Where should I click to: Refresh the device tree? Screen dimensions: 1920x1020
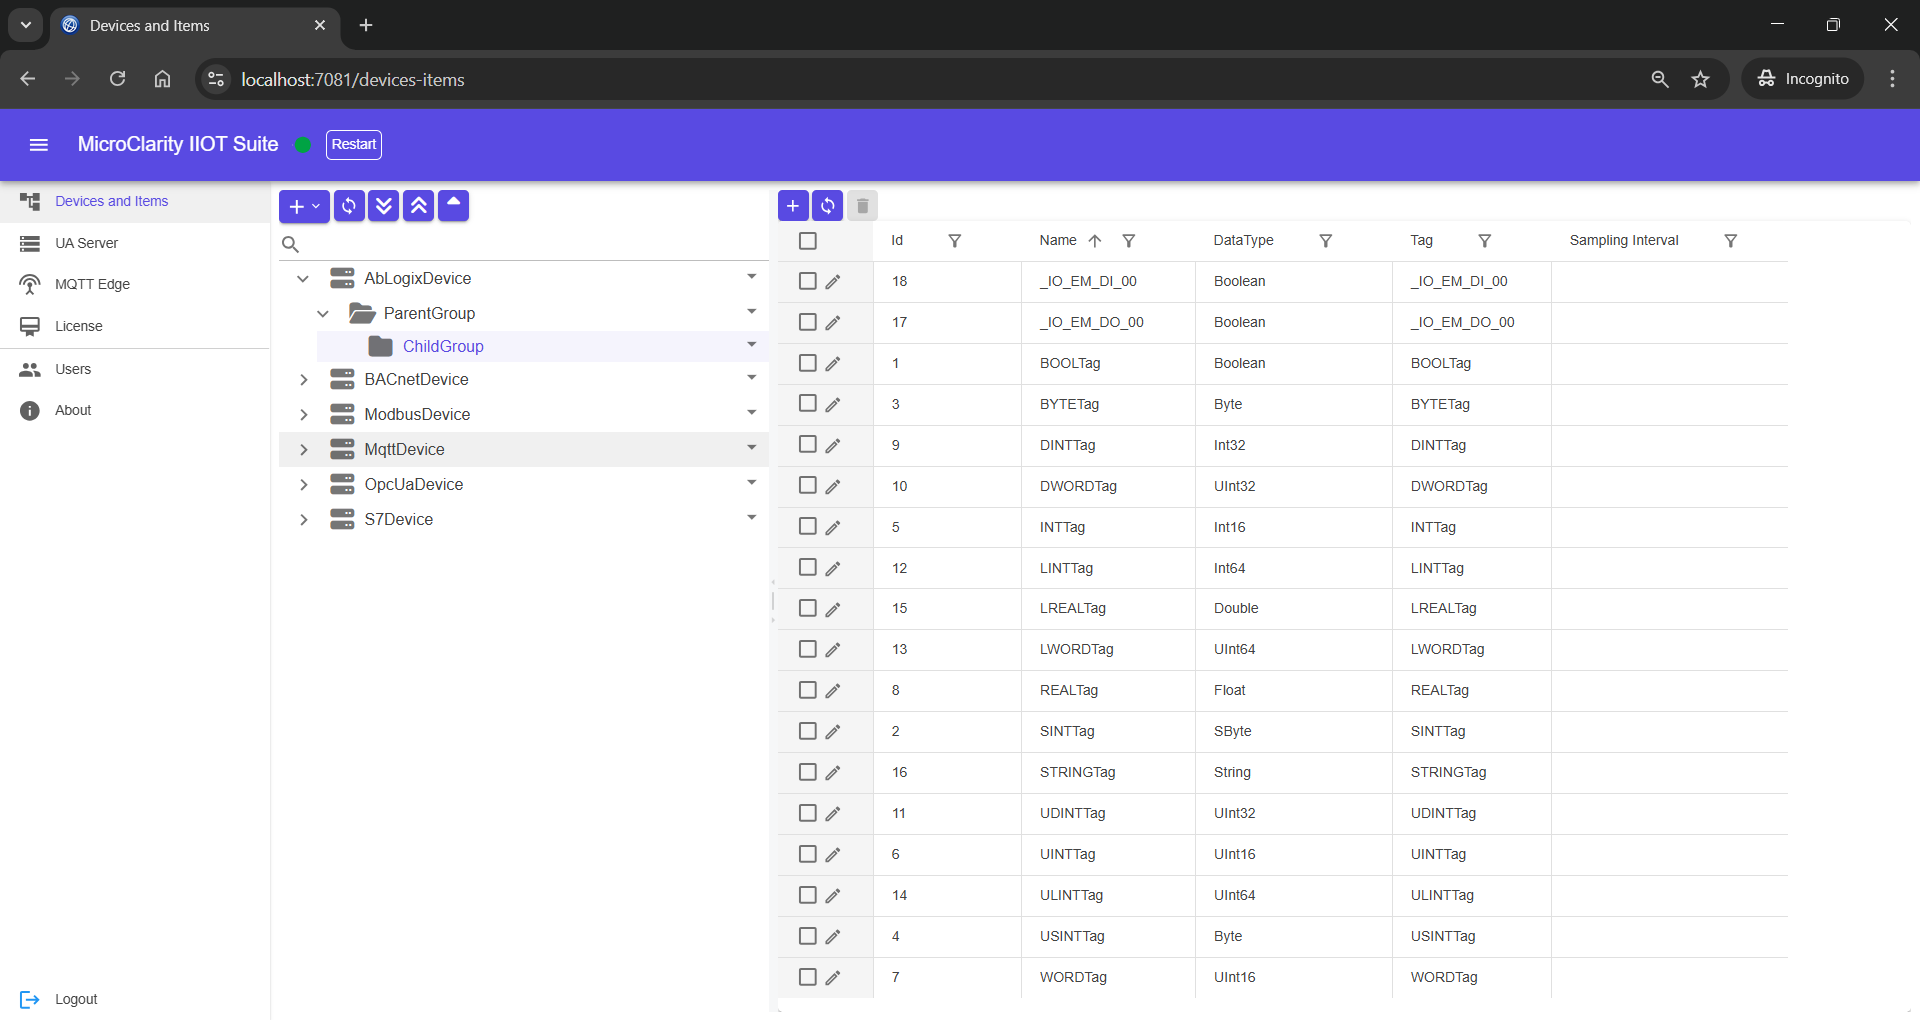(x=349, y=206)
